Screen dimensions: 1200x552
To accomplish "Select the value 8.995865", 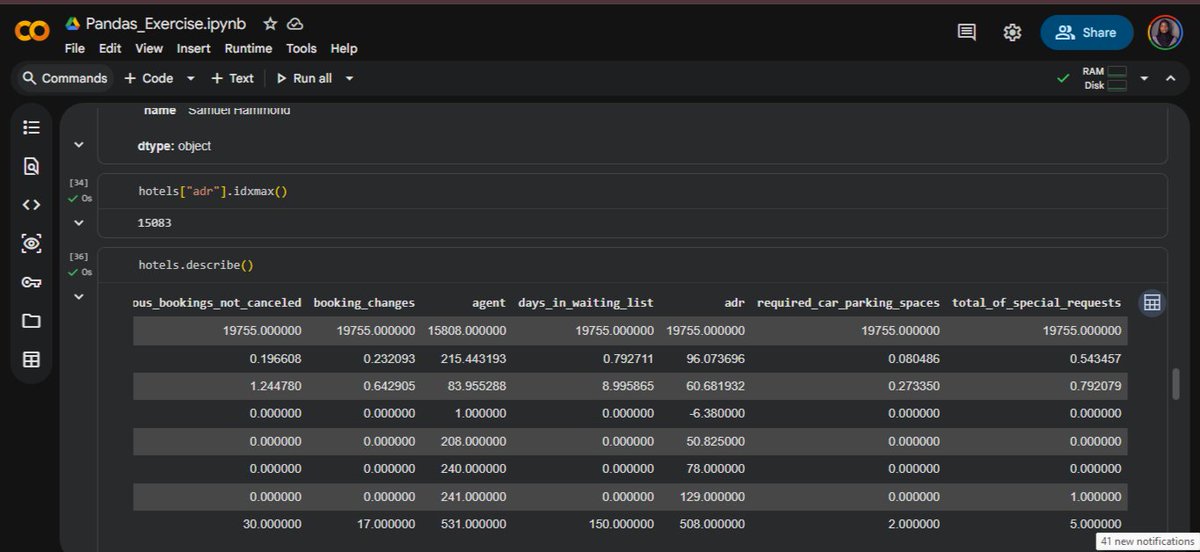I will 627,385.
